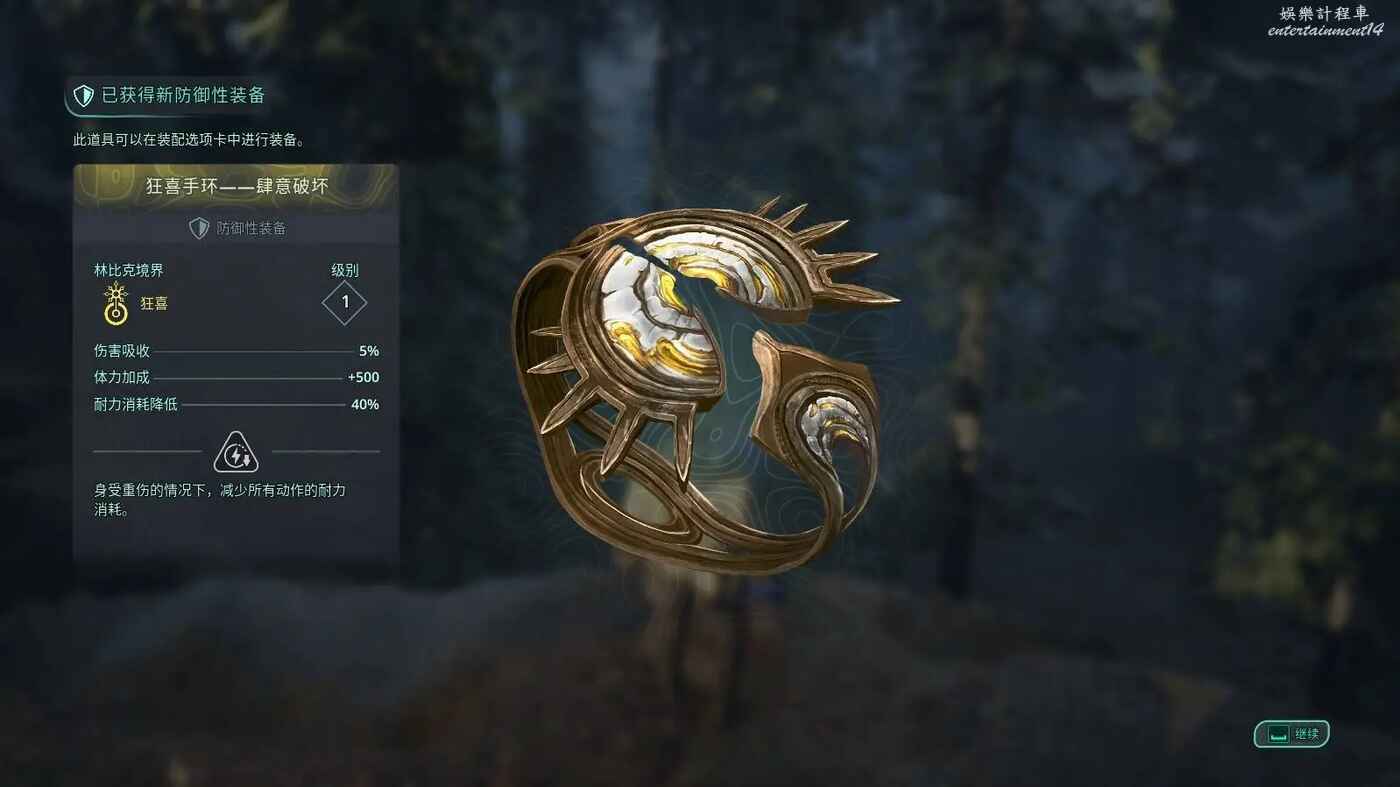1400x787 pixels.
Task: Select the golden 狂喜 limbic state icon
Action: (117, 304)
